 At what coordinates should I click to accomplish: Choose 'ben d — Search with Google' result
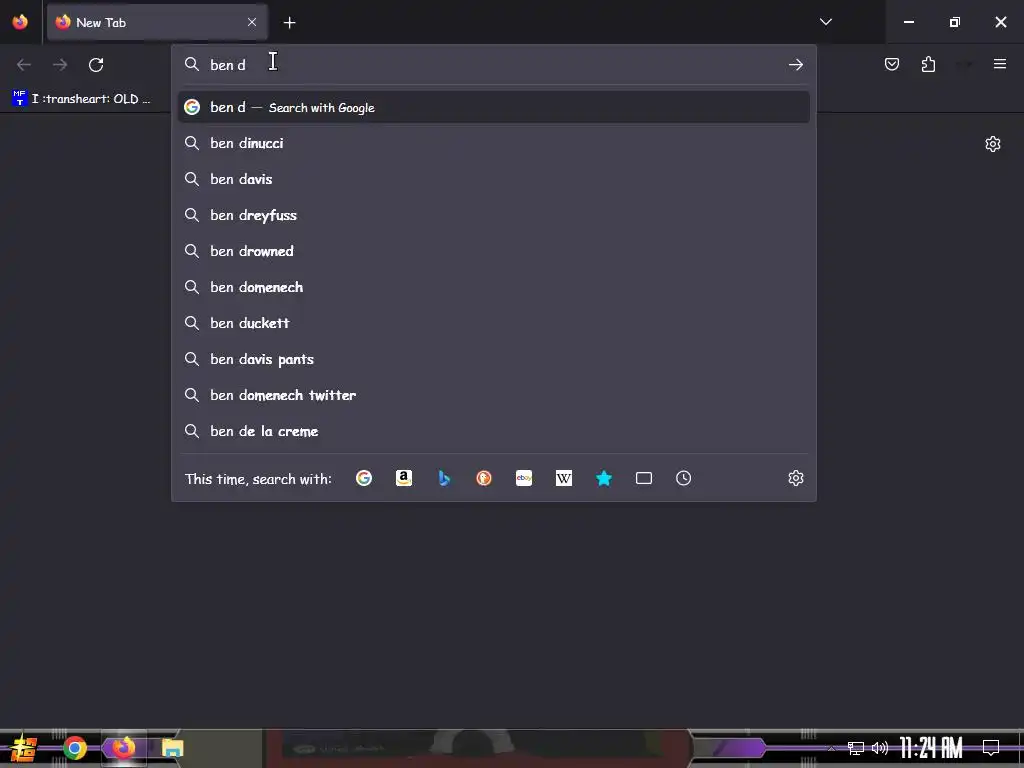point(493,107)
